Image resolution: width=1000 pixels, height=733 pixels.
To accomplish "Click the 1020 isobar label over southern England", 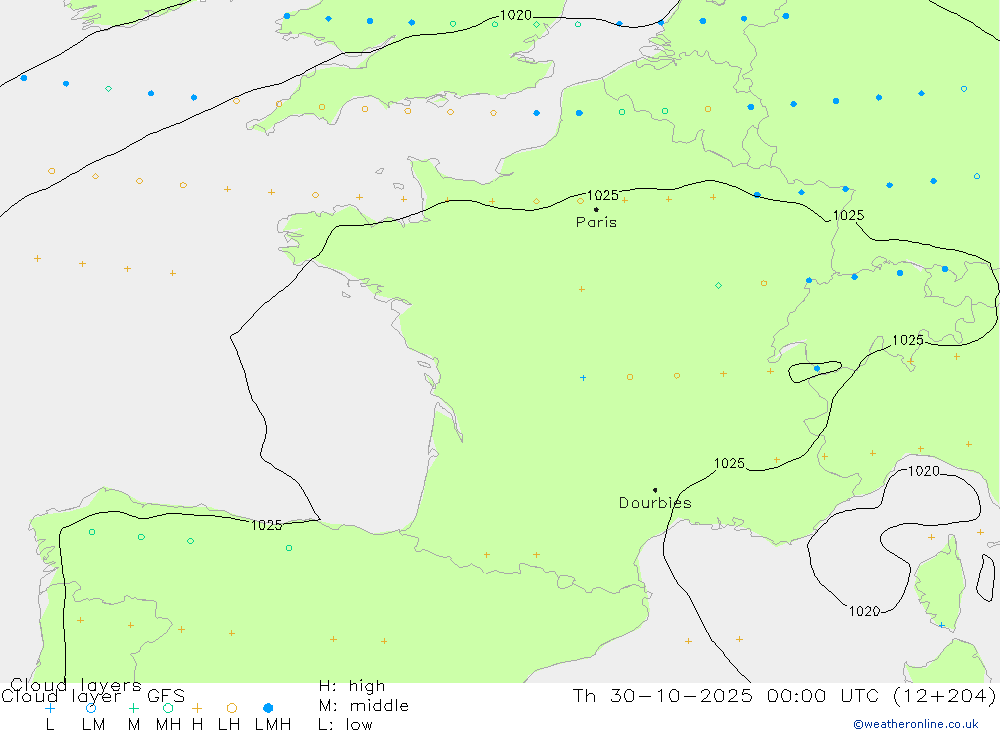I will click(x=515, y=15).
